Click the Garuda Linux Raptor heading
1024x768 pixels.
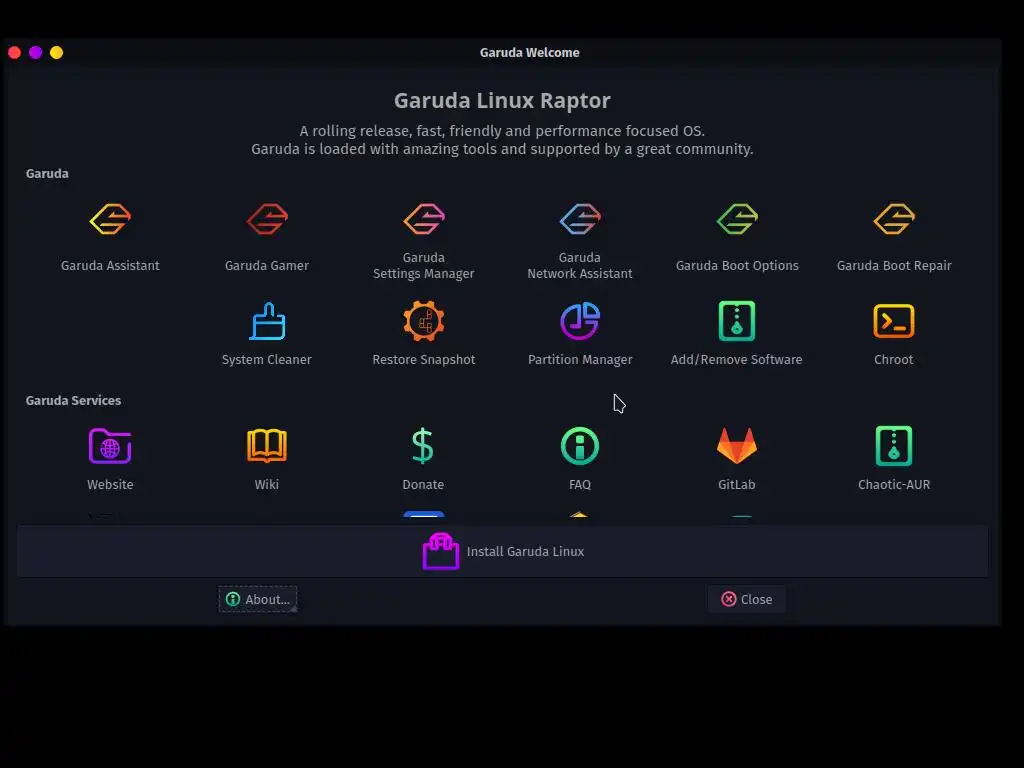(502, 101)
